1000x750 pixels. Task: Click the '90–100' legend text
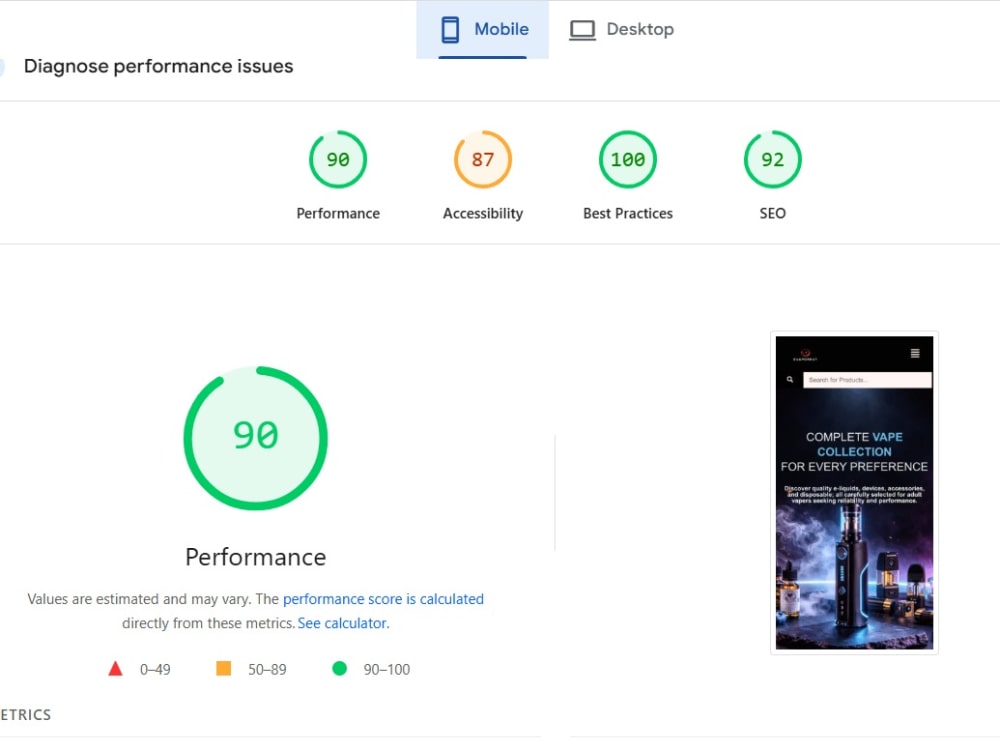386,670
